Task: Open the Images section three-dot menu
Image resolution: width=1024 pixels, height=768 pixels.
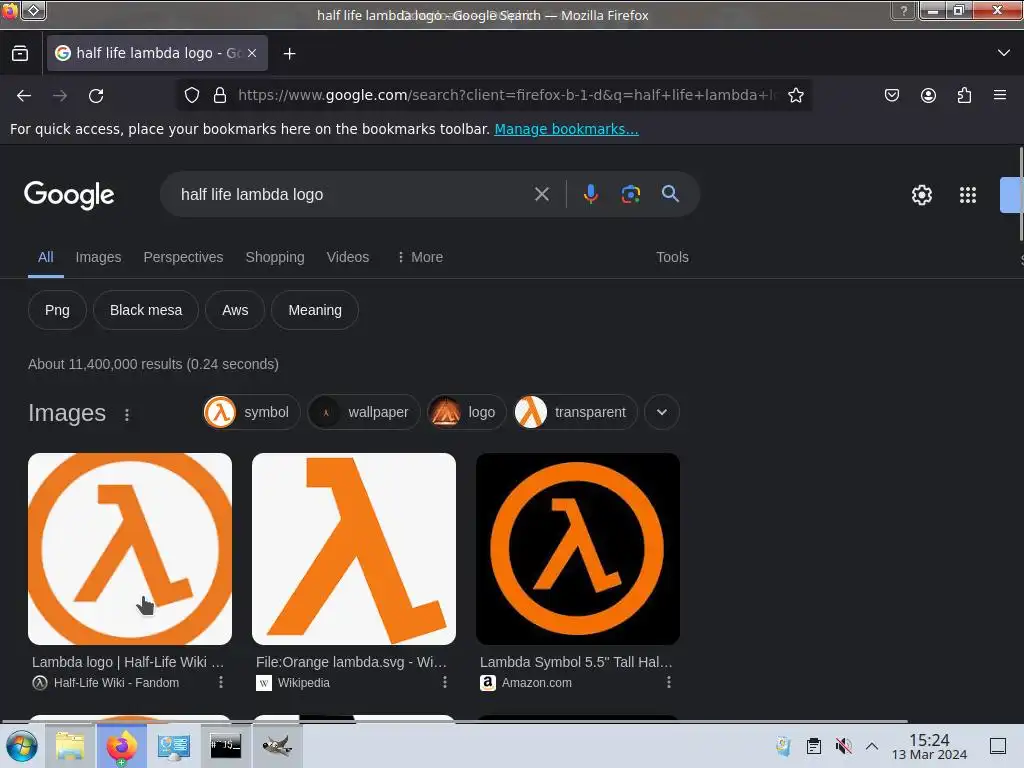Action: pos(127,414)
